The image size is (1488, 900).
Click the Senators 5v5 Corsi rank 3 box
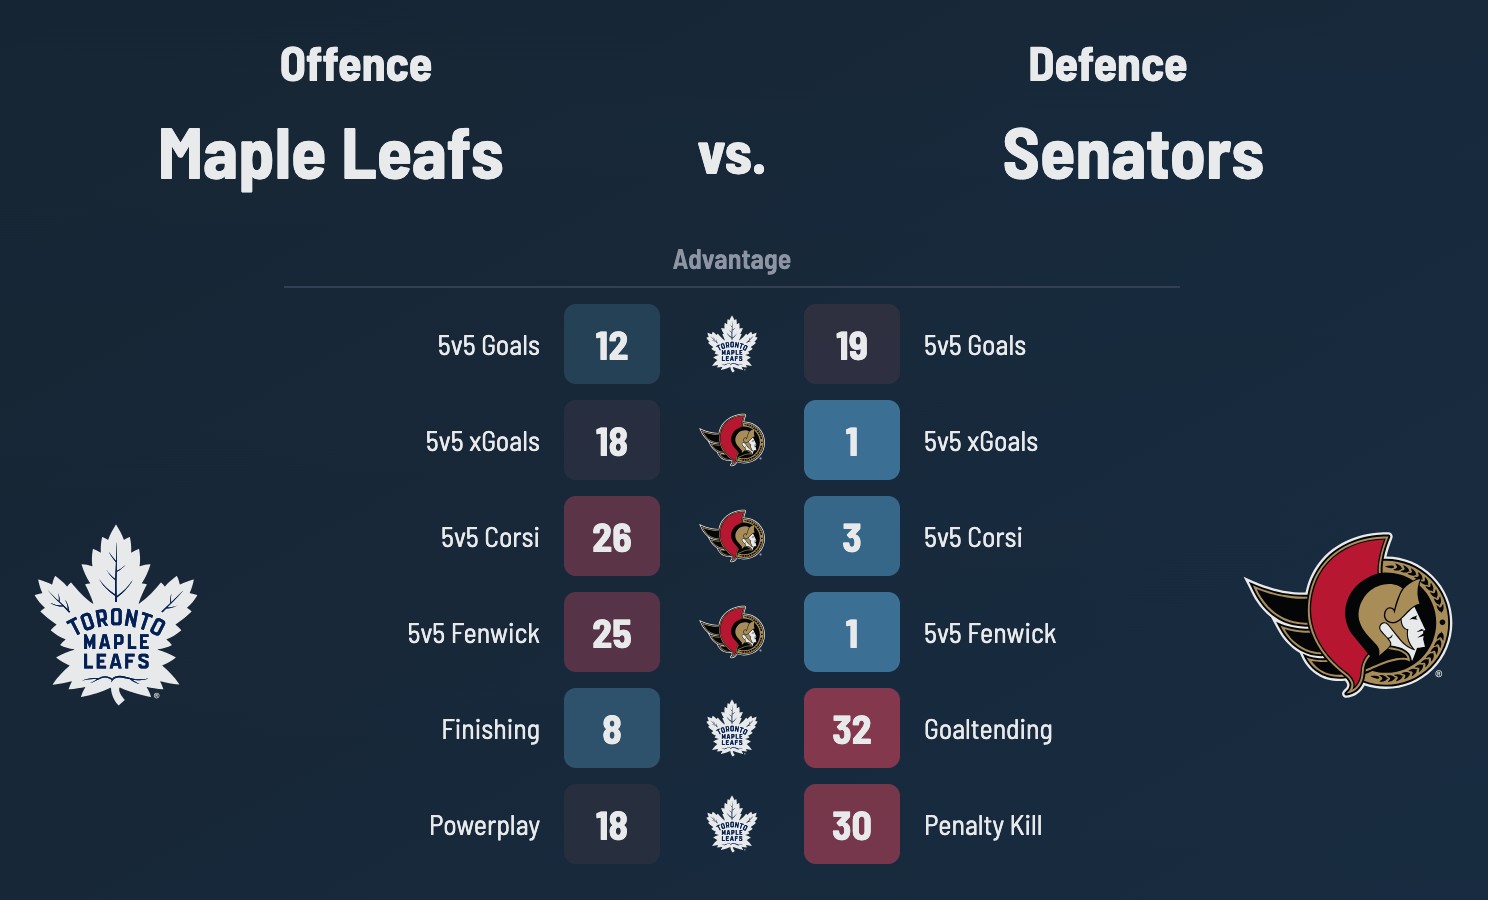tap(852, 537)
